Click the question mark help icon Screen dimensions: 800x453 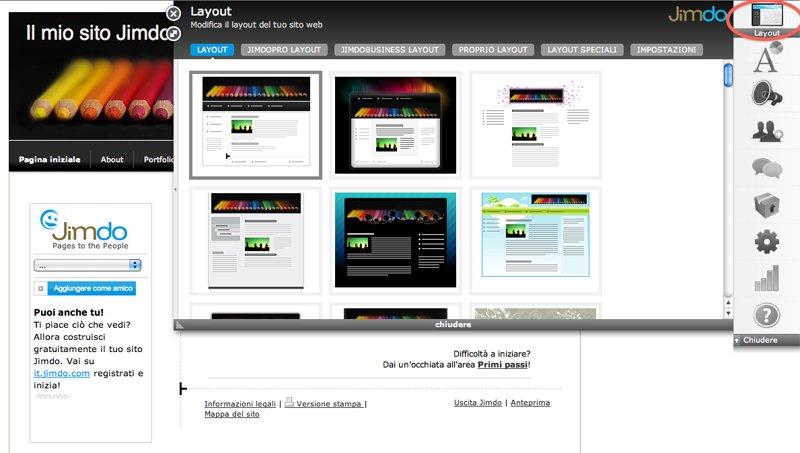pos(766,315)
